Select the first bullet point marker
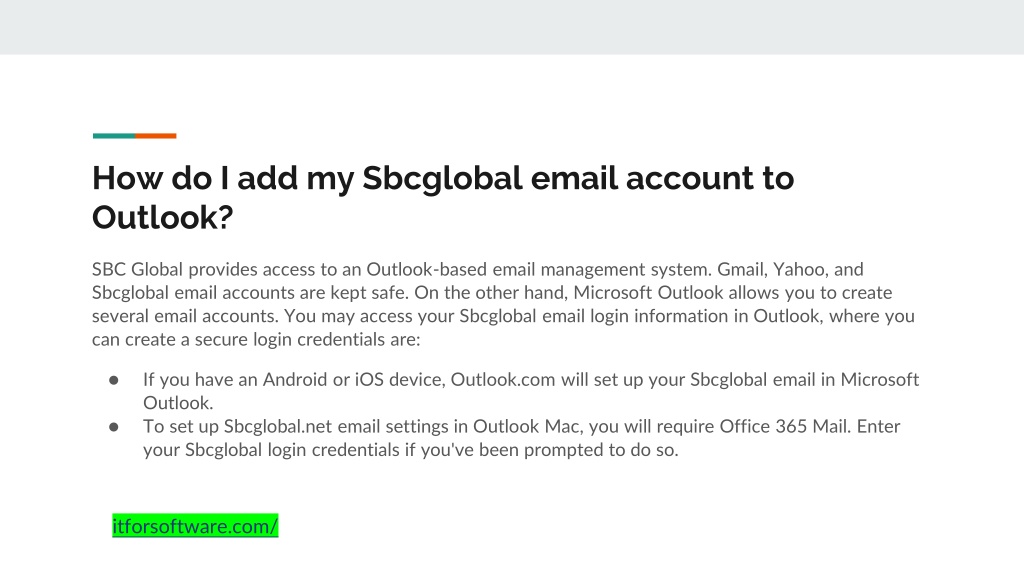This screenshot has width=1024, height=576. pyautogui.click(x=114, y=380)
